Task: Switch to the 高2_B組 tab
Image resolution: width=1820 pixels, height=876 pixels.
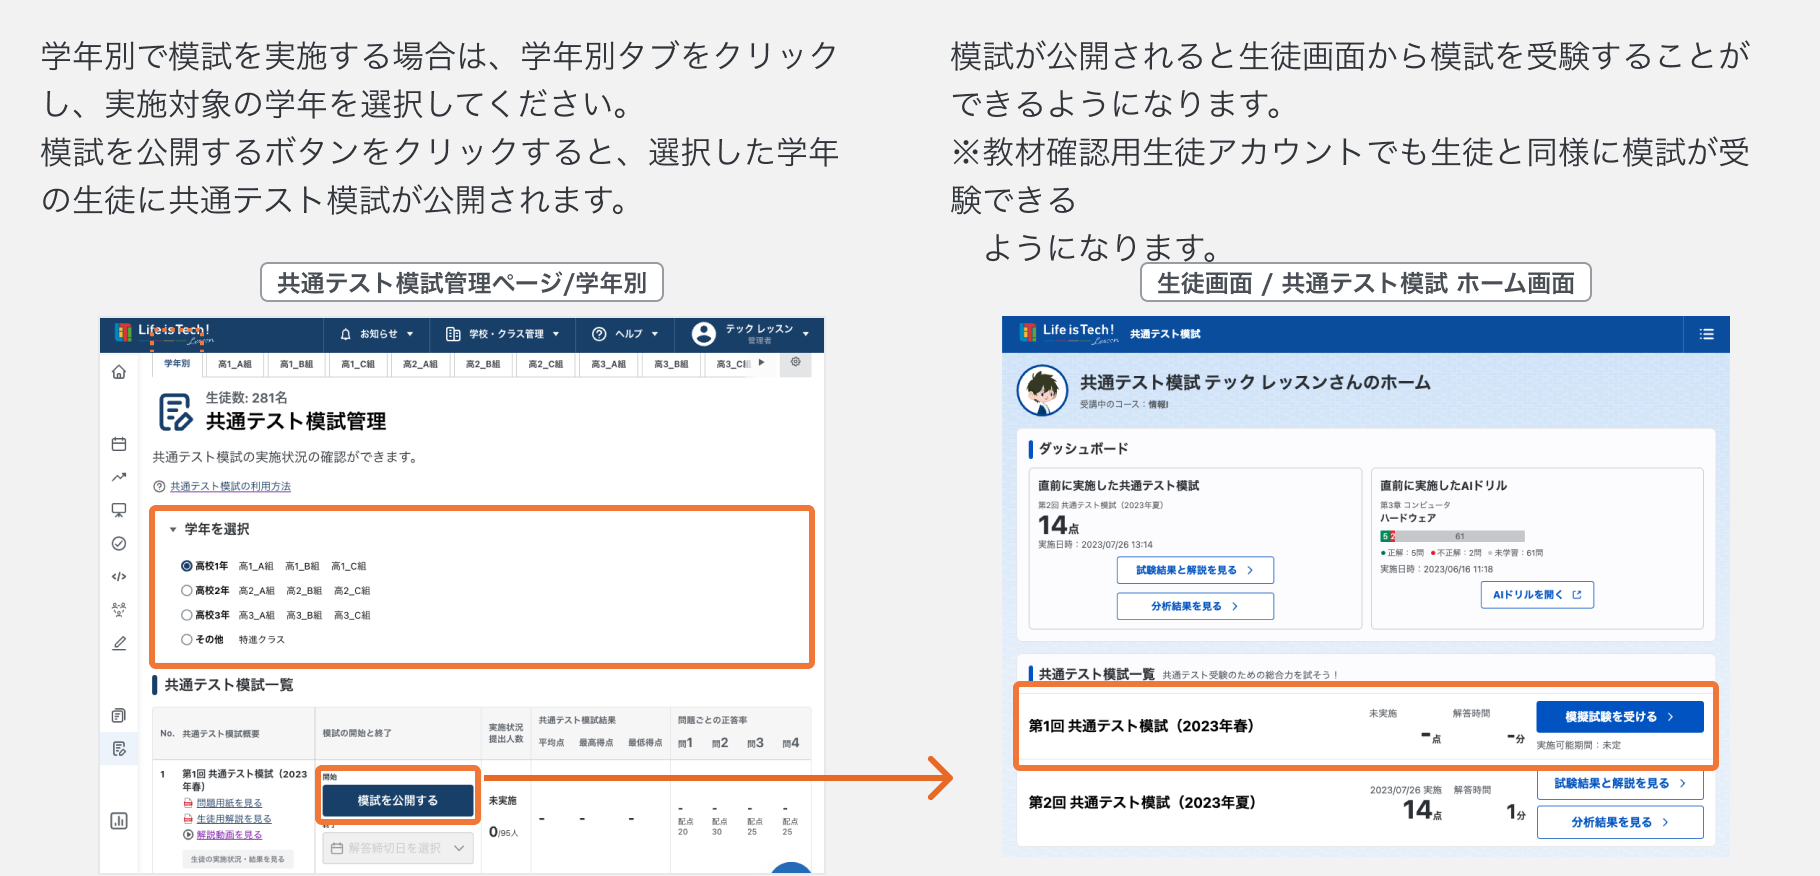Action: click(483, 364)
